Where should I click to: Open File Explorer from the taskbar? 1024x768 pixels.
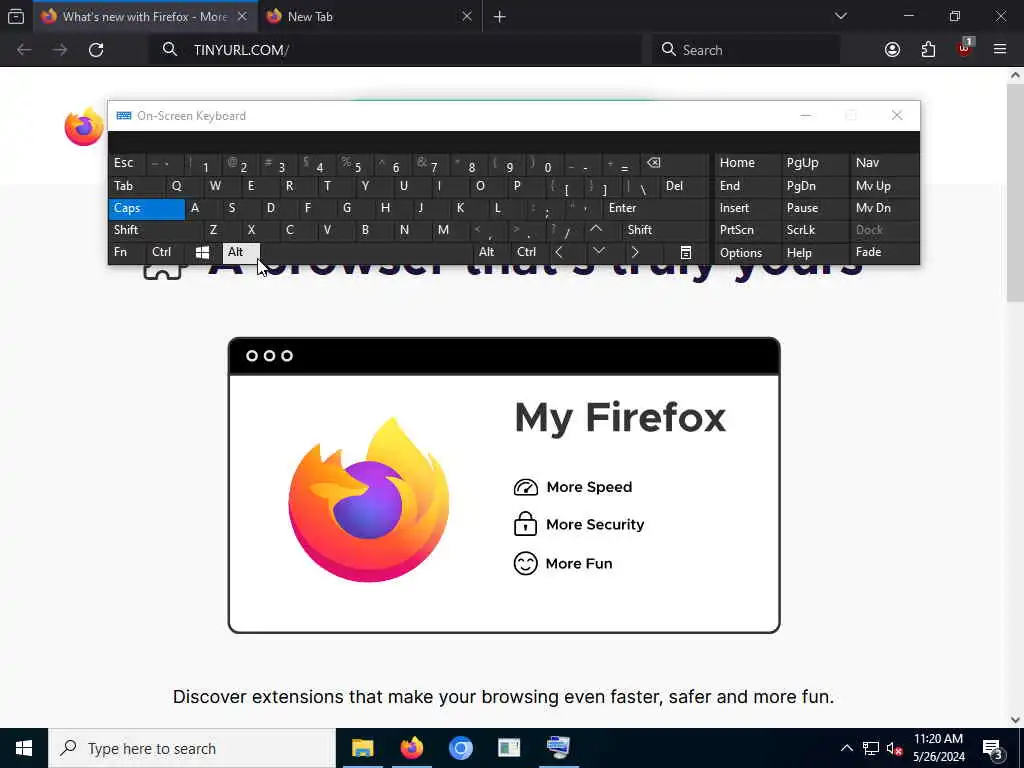pos(362,748)
